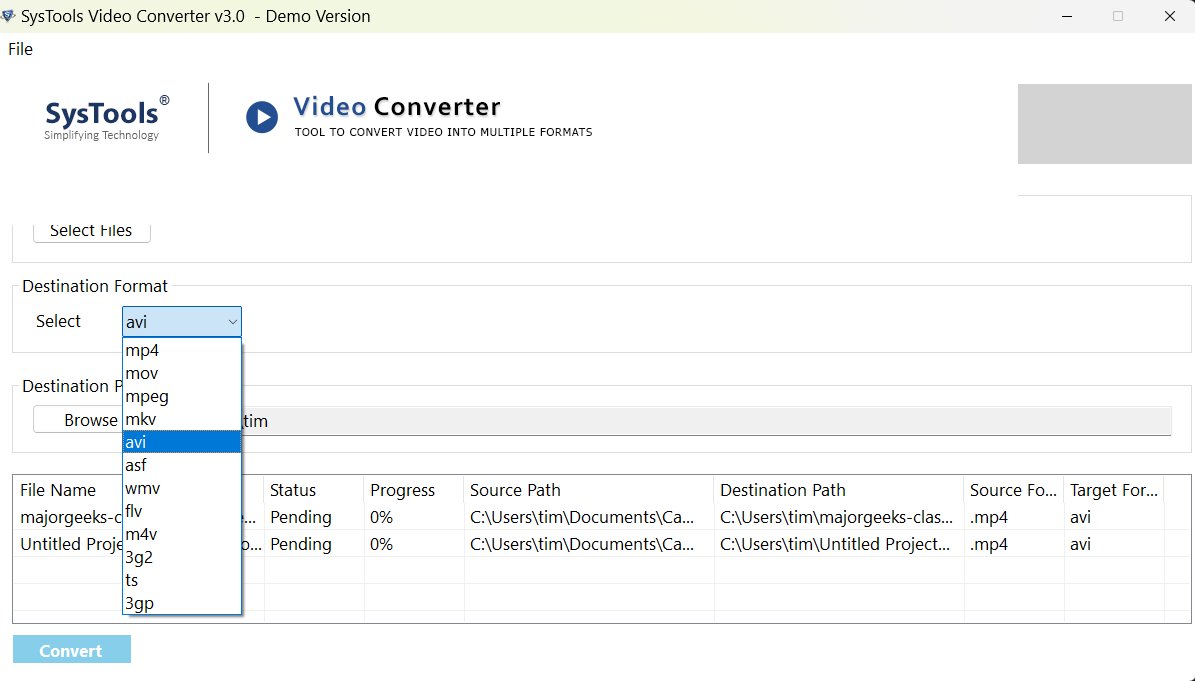Click the Browse button
The height and width of the screenshot is (681, 1195).
tap(78, 420)
